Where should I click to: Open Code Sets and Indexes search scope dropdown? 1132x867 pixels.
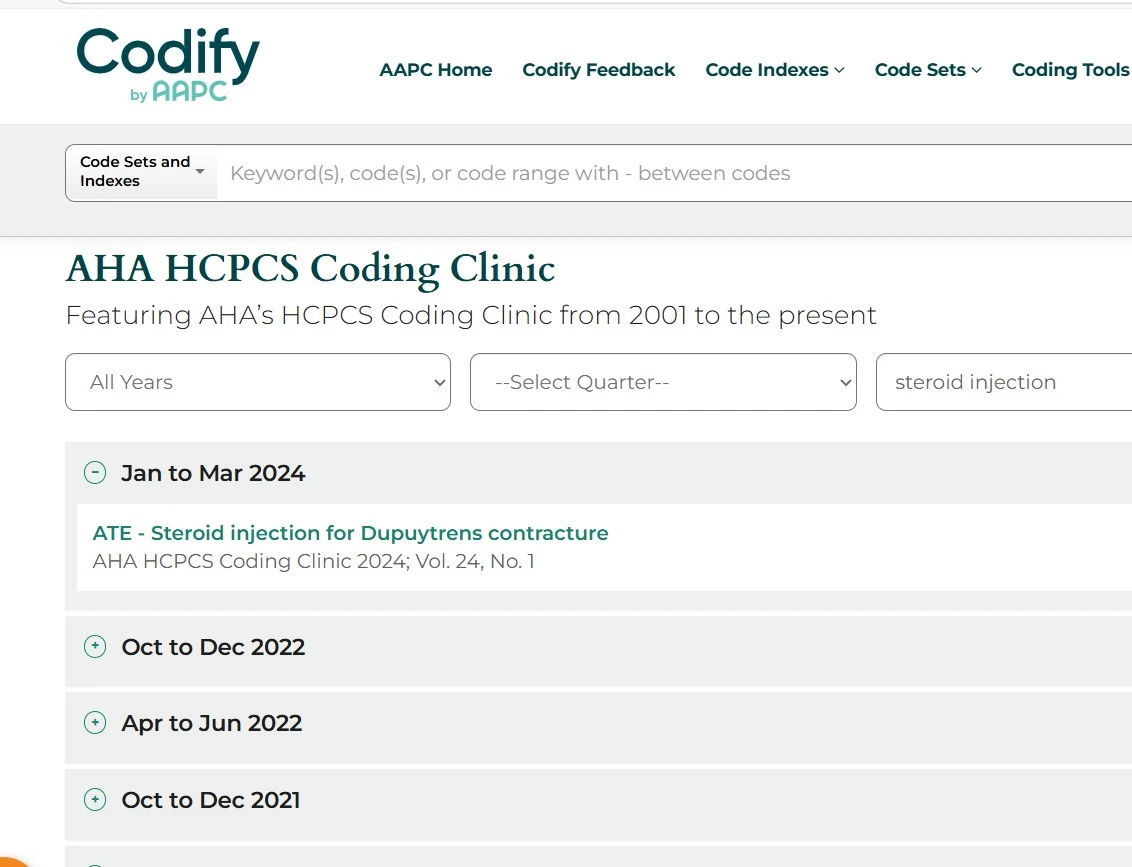141,172
